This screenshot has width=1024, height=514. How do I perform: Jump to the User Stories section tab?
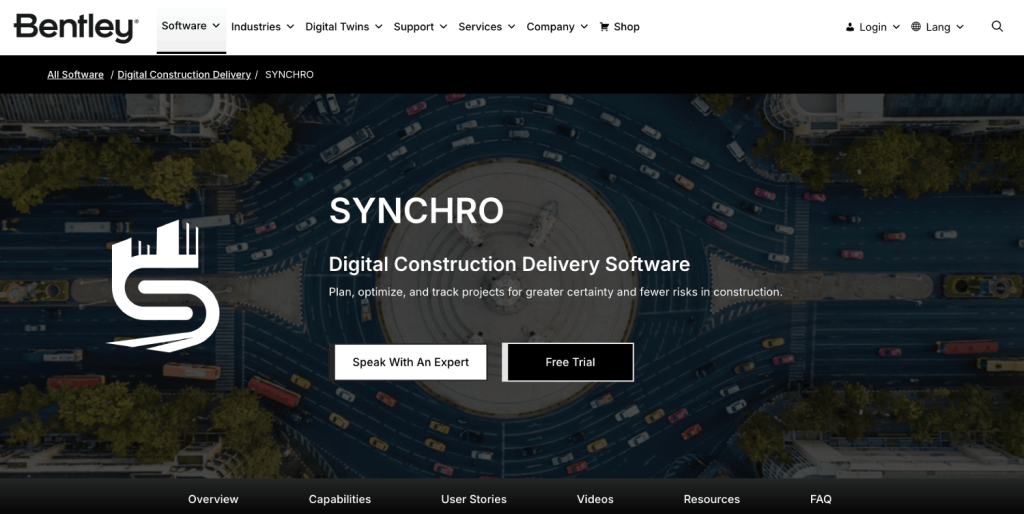(x=473, y=499)
